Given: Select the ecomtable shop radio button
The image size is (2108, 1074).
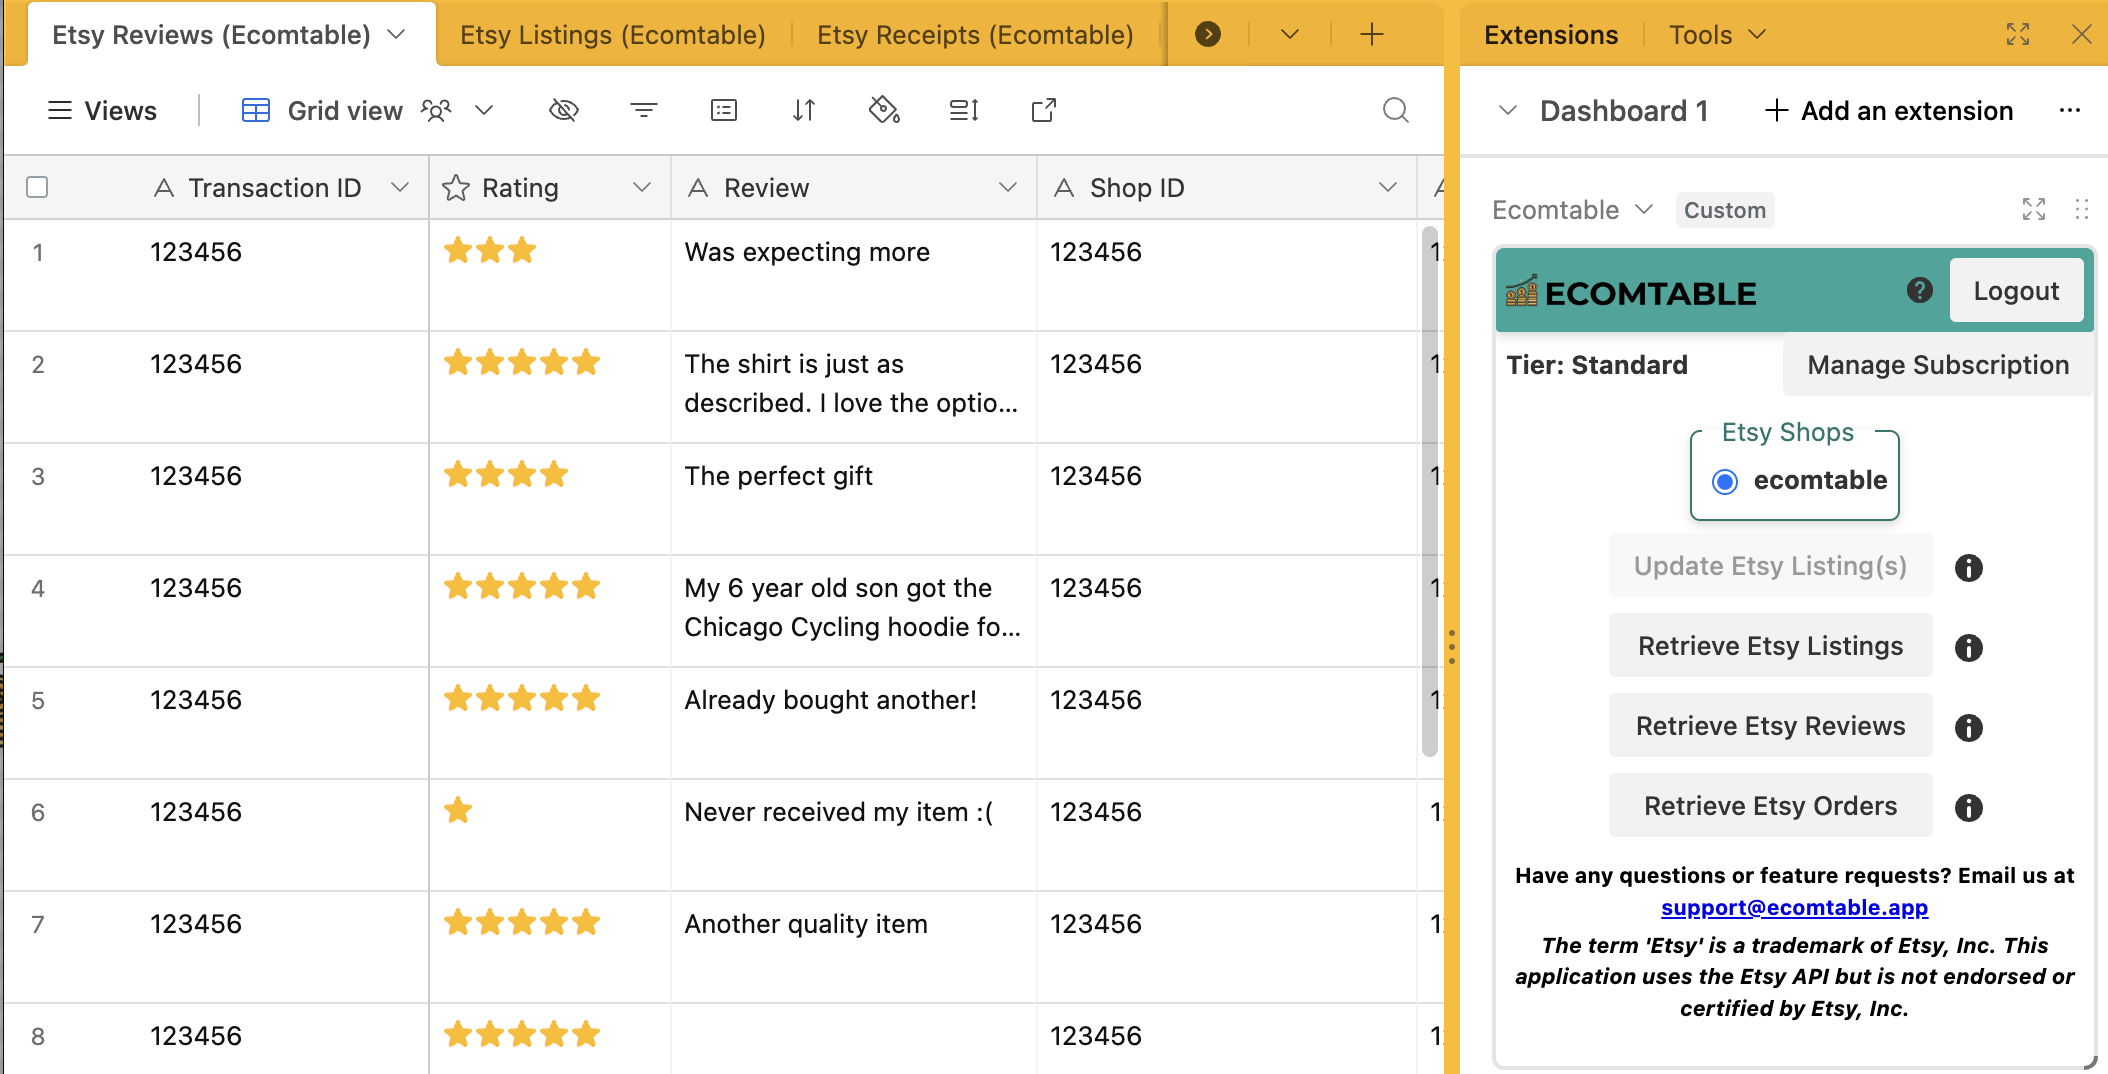Looking at the screenshot, I should pos(1725,481).
